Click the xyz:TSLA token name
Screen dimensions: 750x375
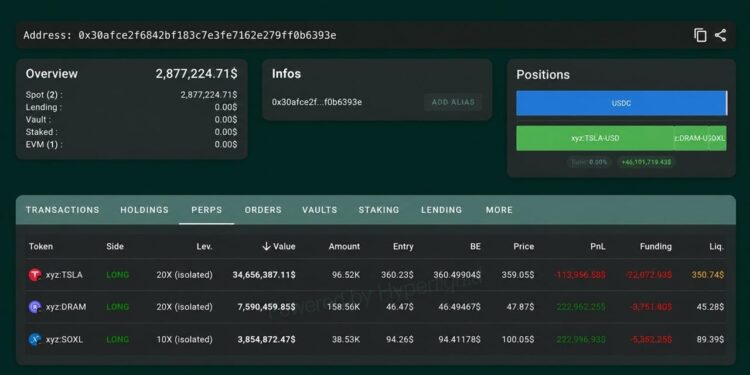click(64, 275)
